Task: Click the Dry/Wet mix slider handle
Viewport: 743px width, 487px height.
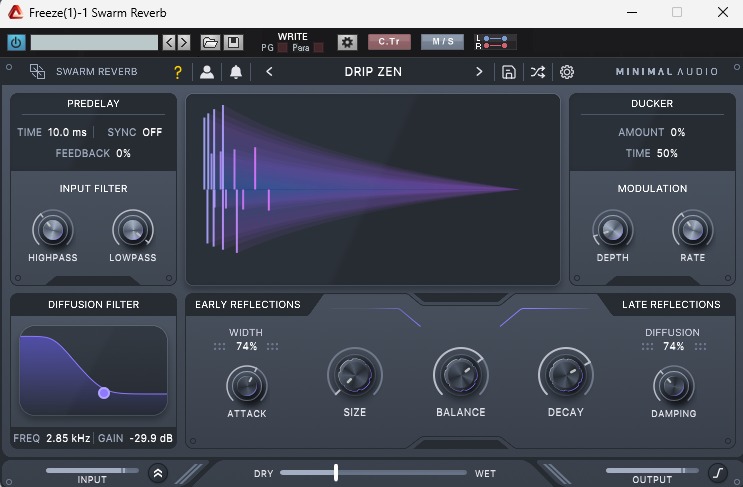Action: (x=336, y=472)
